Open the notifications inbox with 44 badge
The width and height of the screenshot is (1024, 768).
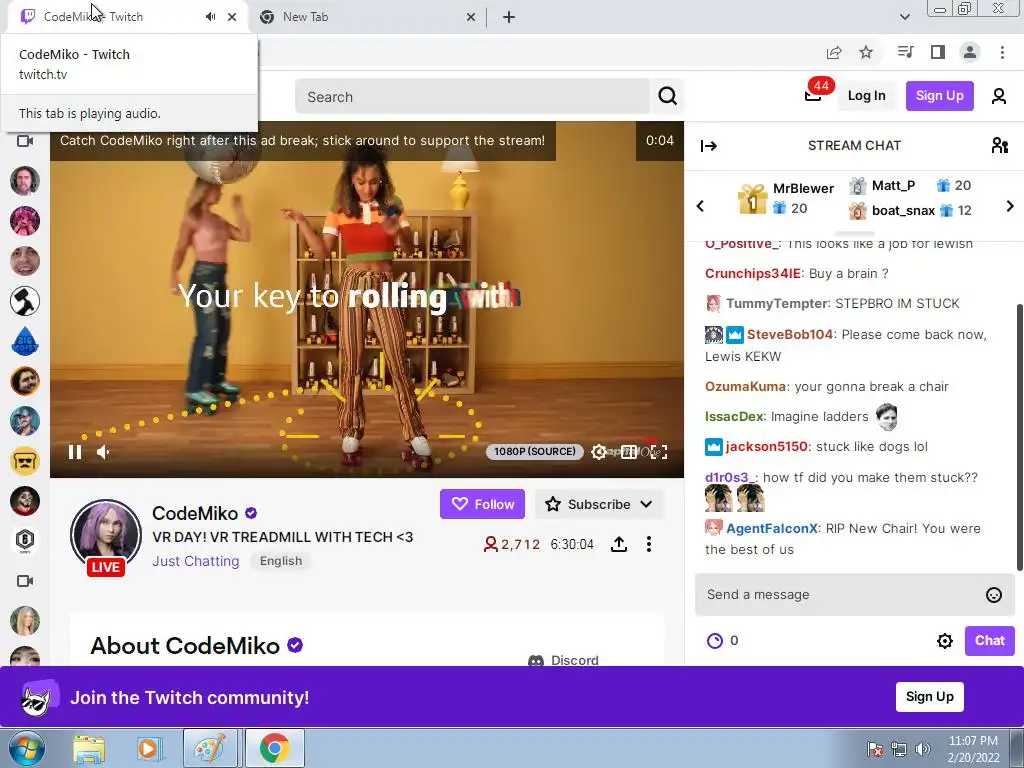[814, 95]
